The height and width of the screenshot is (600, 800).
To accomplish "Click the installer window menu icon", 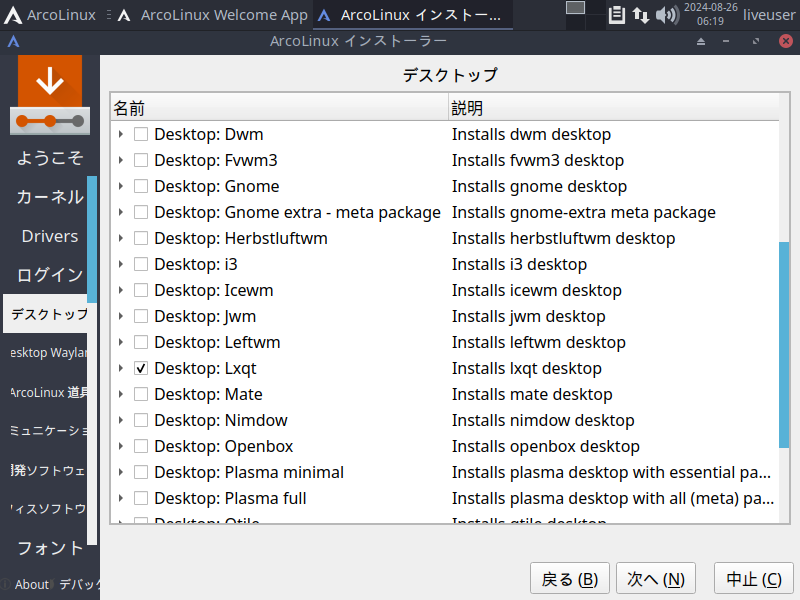I will tap(13, 42).
